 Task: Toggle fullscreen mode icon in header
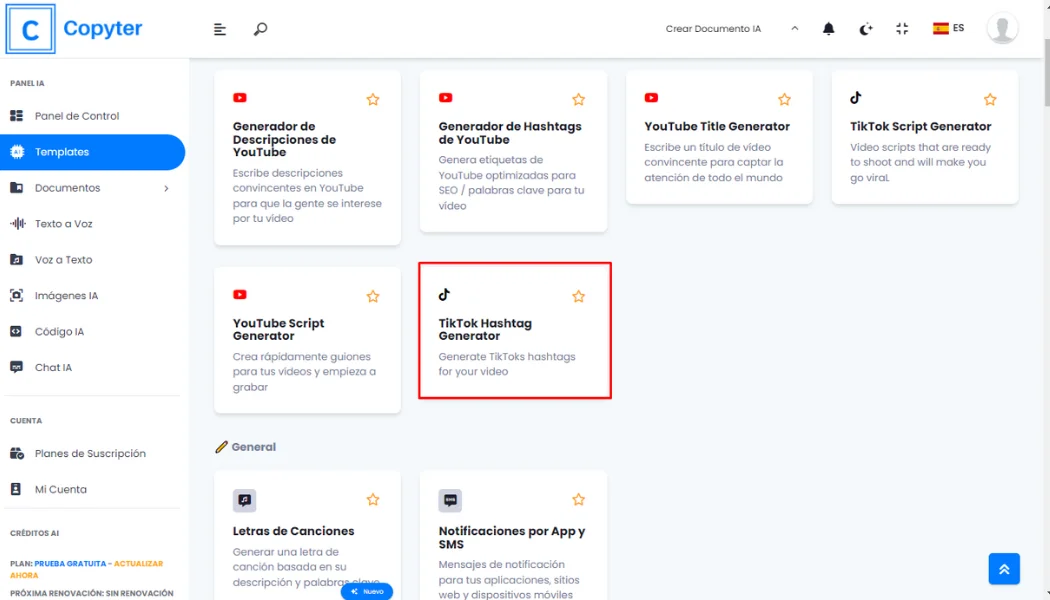pos(902,29)
